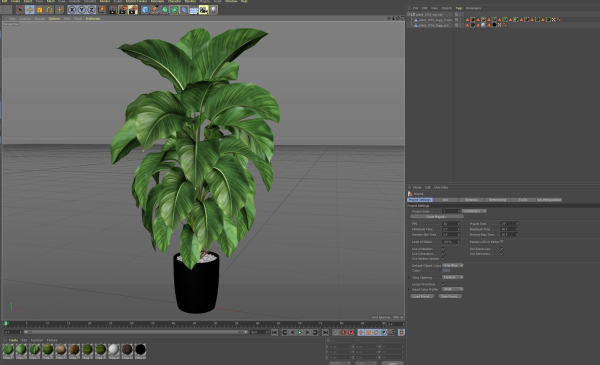
Task: Toggle Y axis lock
Action: (x=82, y=10)
